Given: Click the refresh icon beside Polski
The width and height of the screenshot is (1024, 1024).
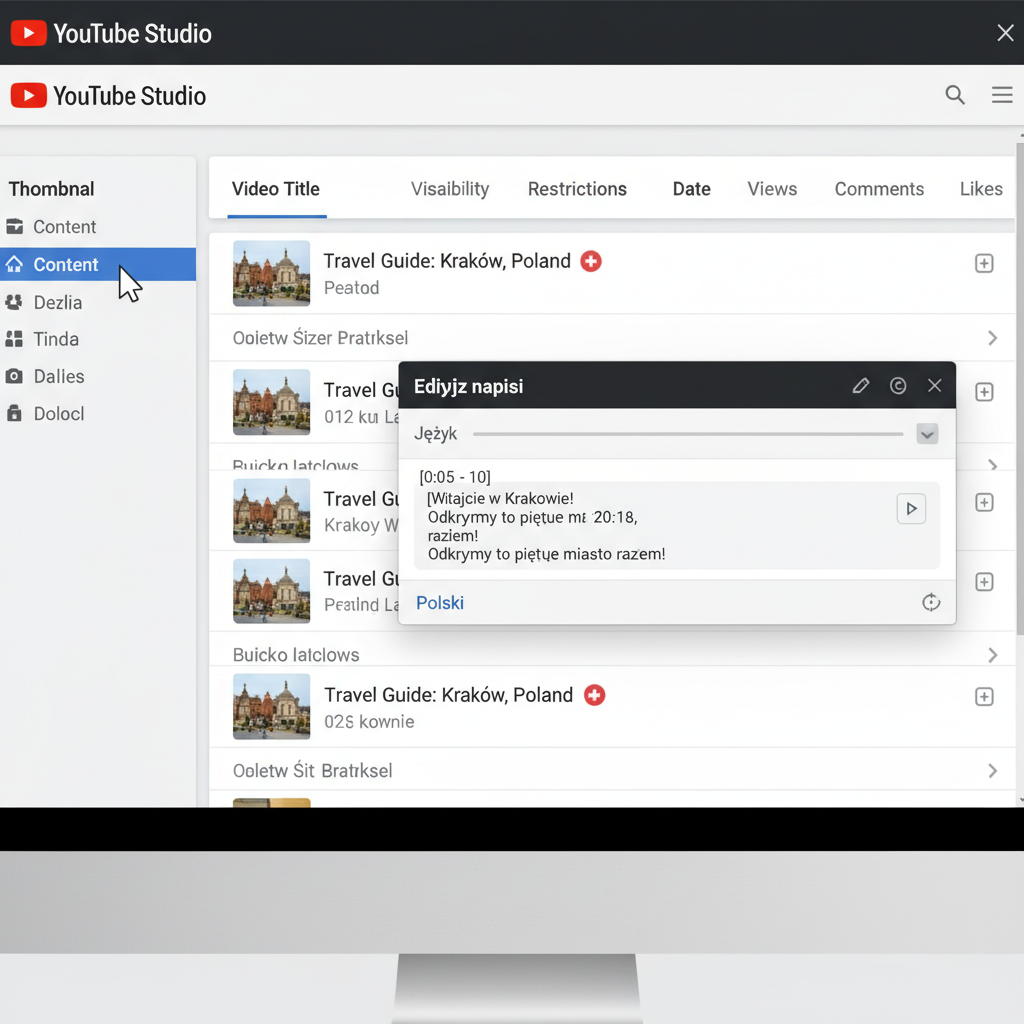Looking at the screenshot, I should click(x=931, y=602).
